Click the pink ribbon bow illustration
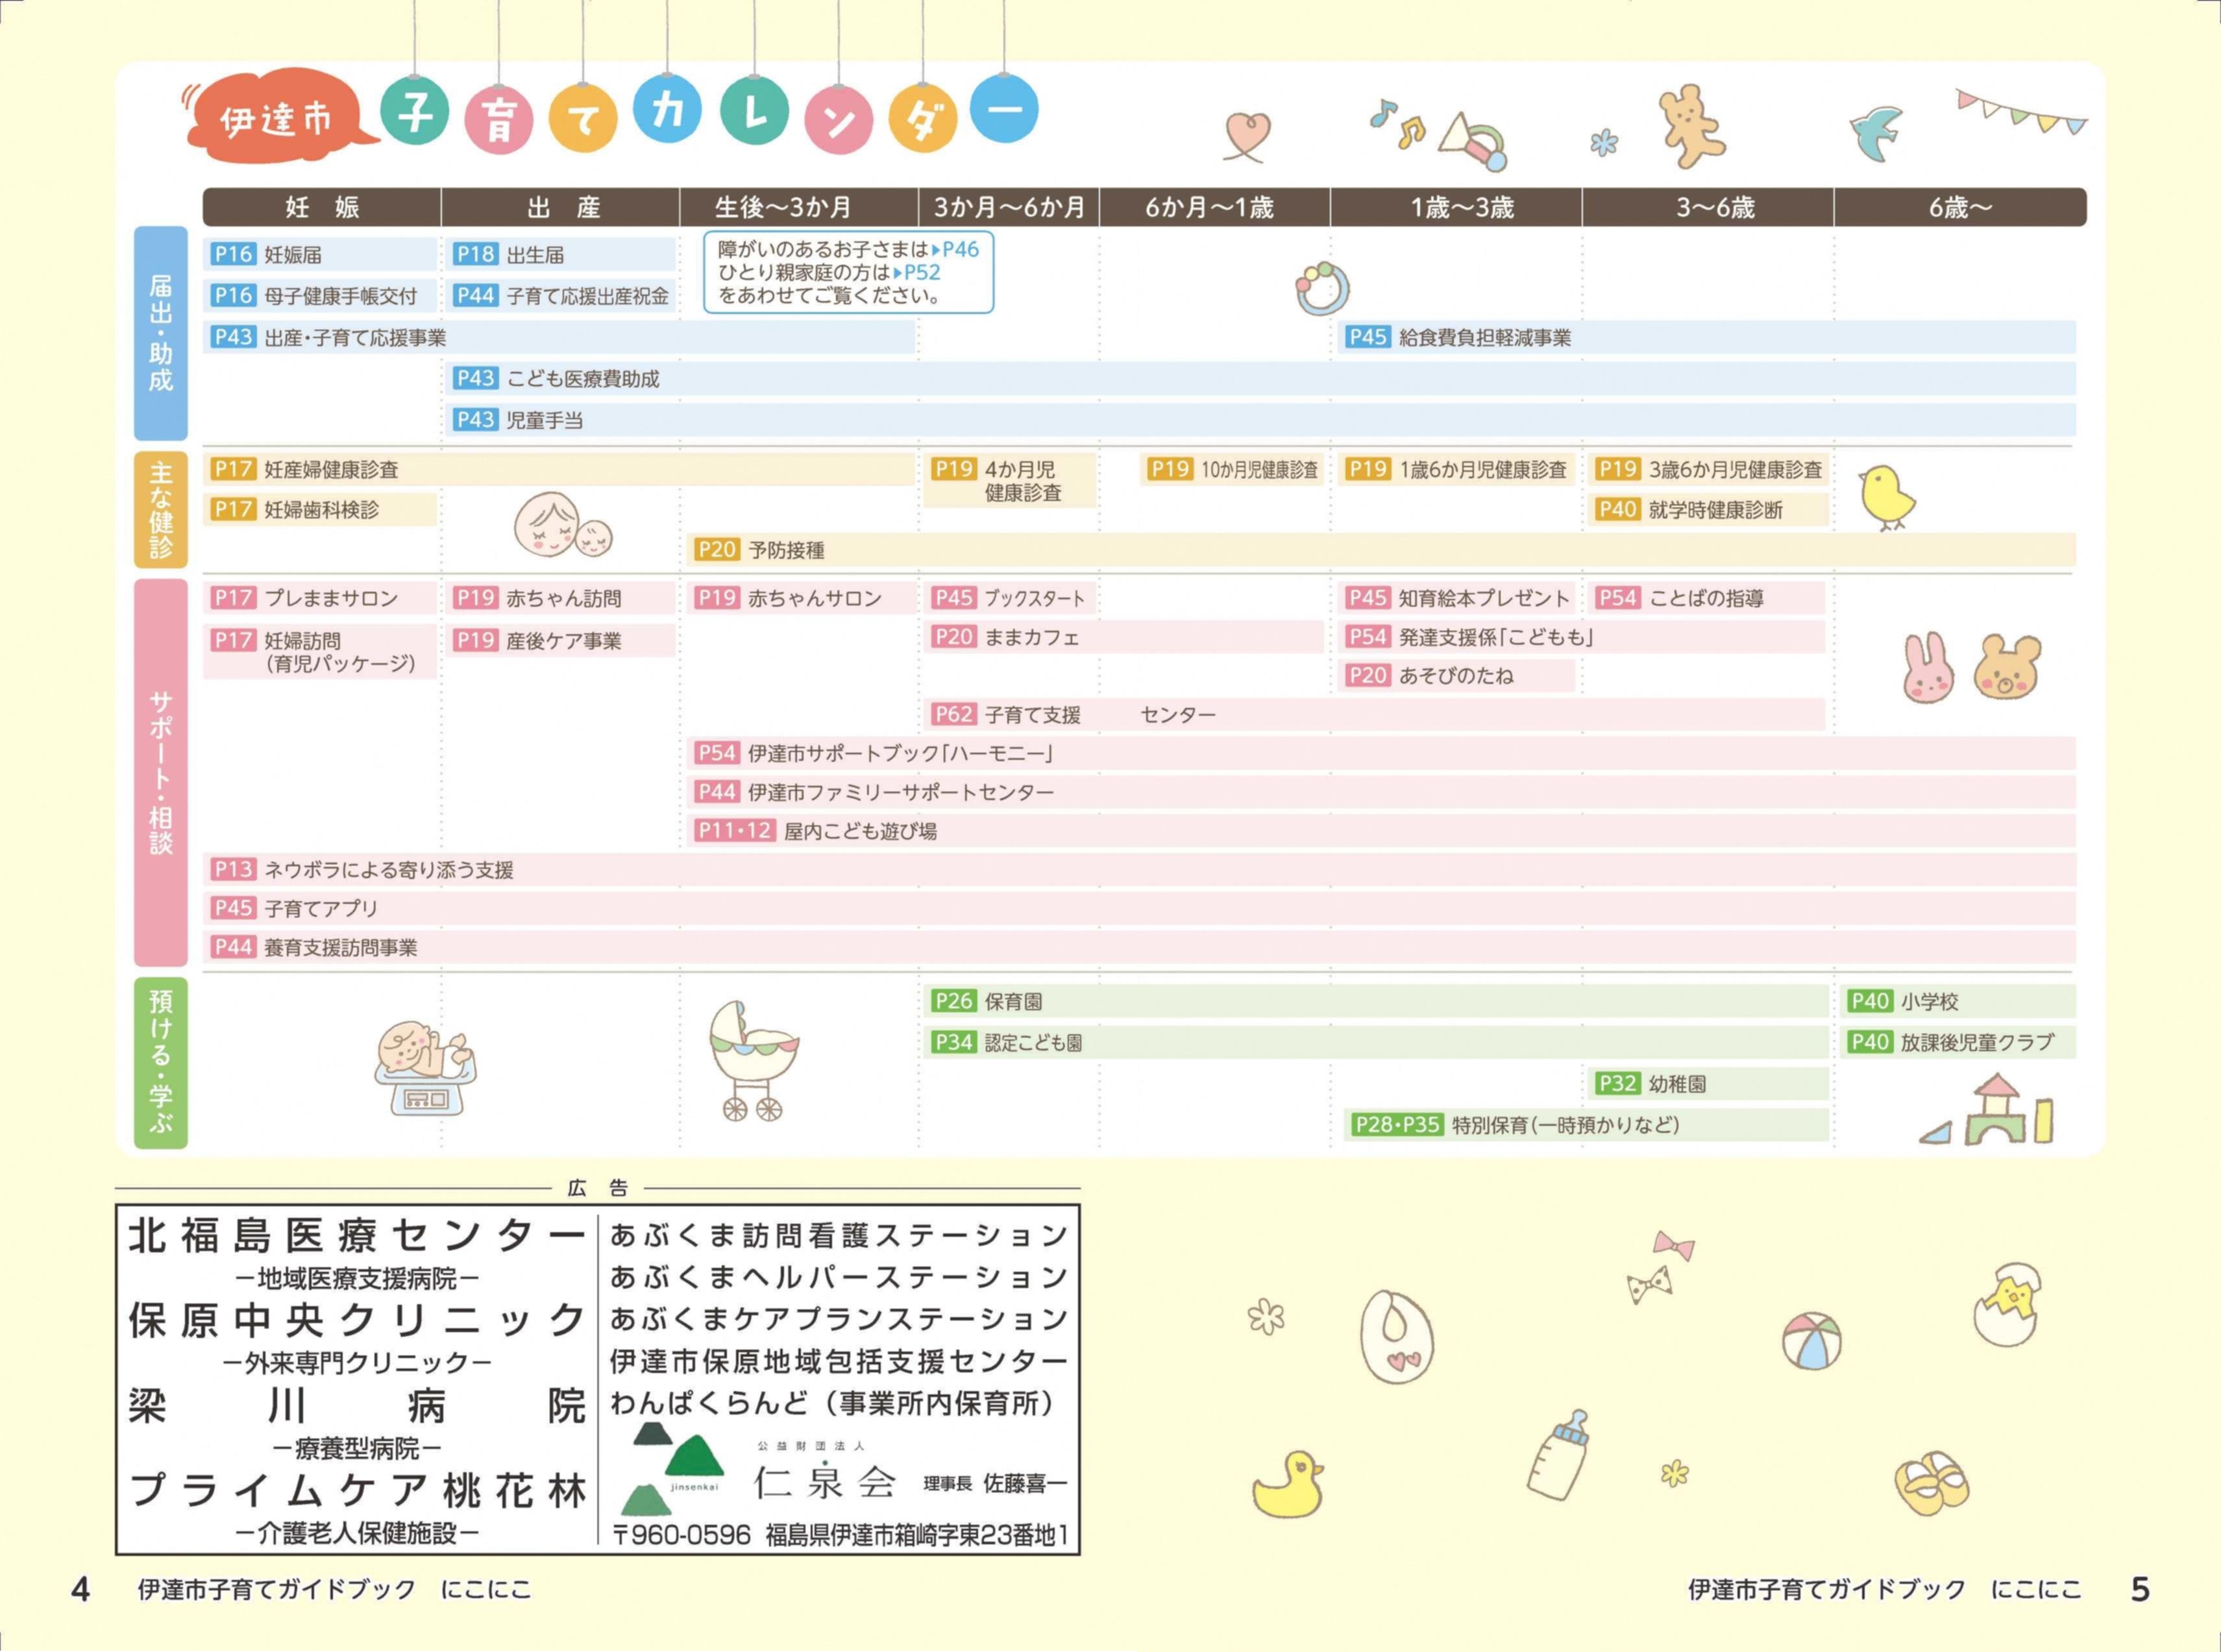This screenshot has width=2221, height=1652. [1673, 1246]
